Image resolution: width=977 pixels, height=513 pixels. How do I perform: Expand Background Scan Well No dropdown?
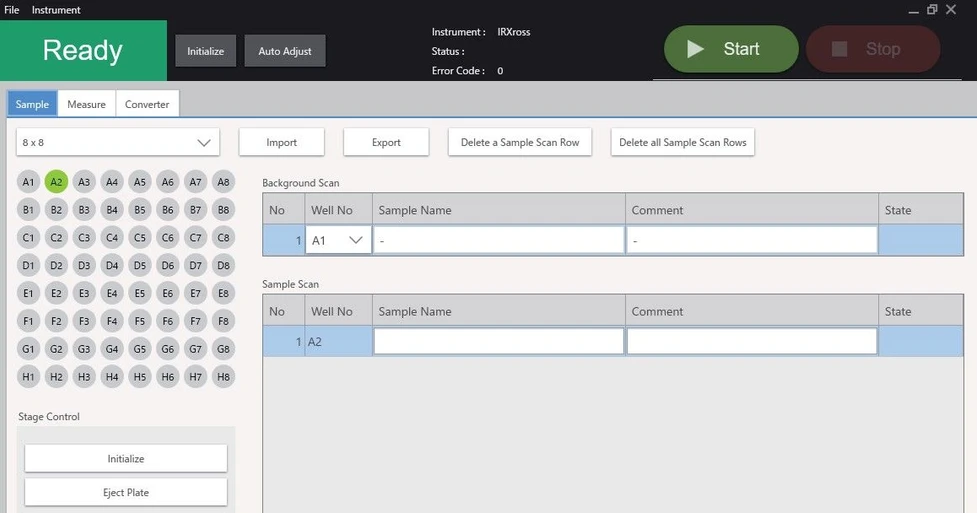click(338, 241)
